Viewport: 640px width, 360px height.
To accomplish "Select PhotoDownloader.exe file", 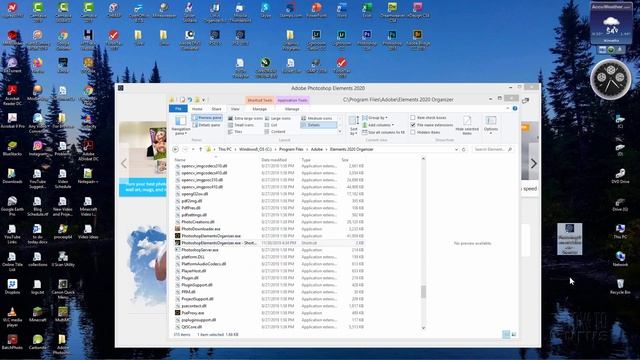I will tap(201, 229).
